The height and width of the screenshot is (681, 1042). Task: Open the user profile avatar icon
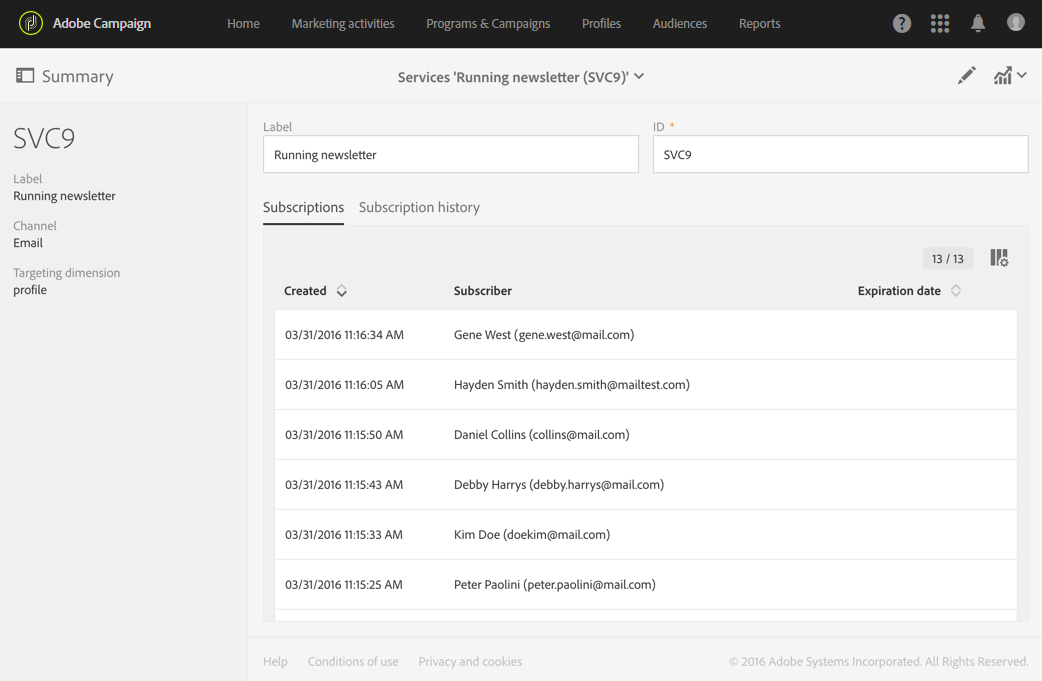pyautogui.click(x=1015, y=22)
